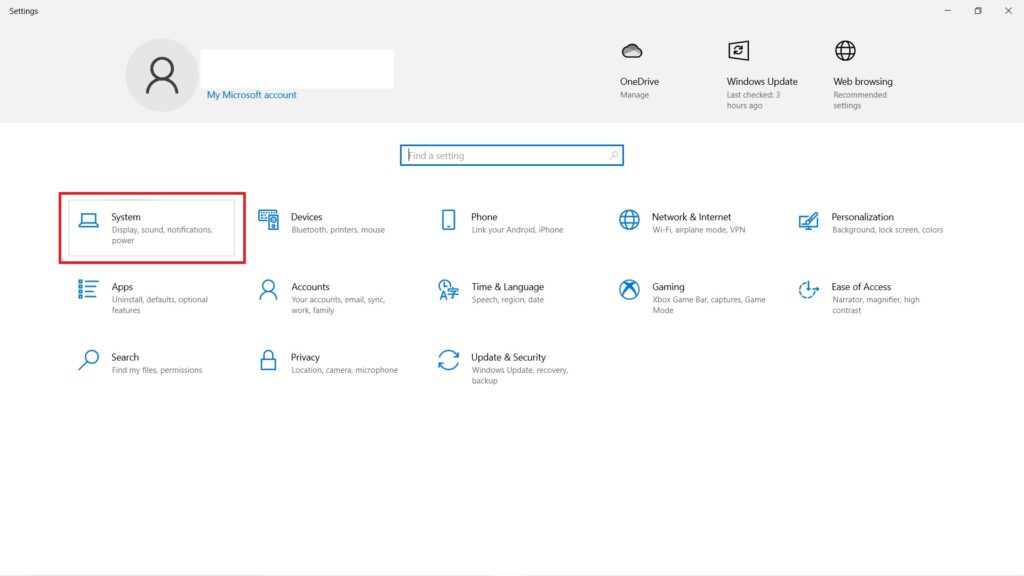Open the Gaming title text
The image size is (1024, 576).
668,287
